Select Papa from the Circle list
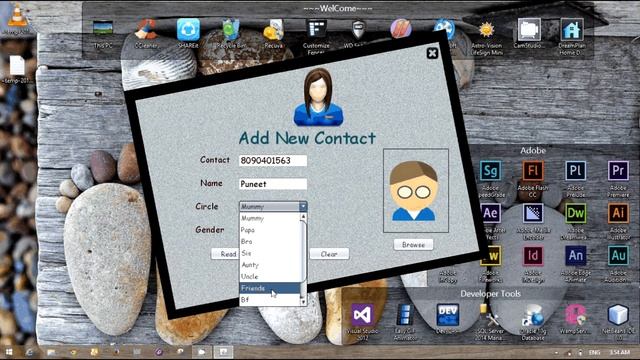Screen dimensions: 640x360 [x=270, y=230]
